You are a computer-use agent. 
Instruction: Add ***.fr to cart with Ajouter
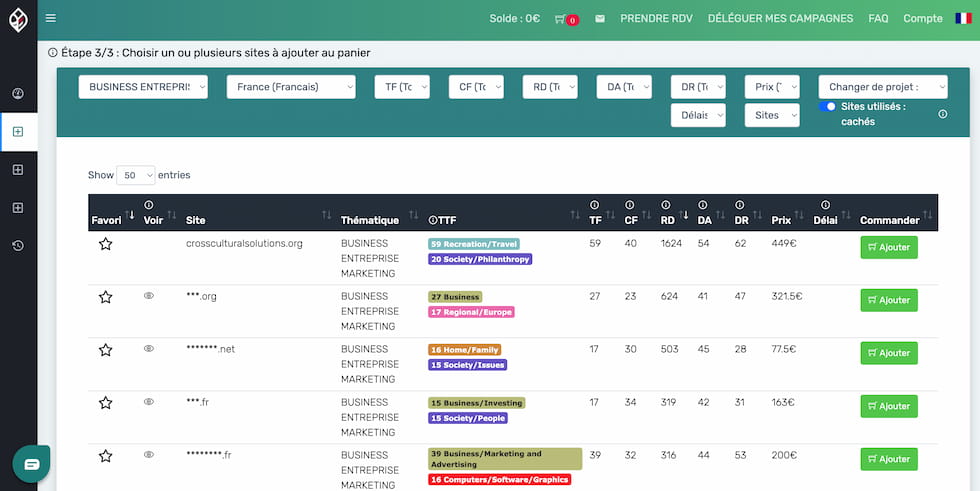(x=889, y=407)
